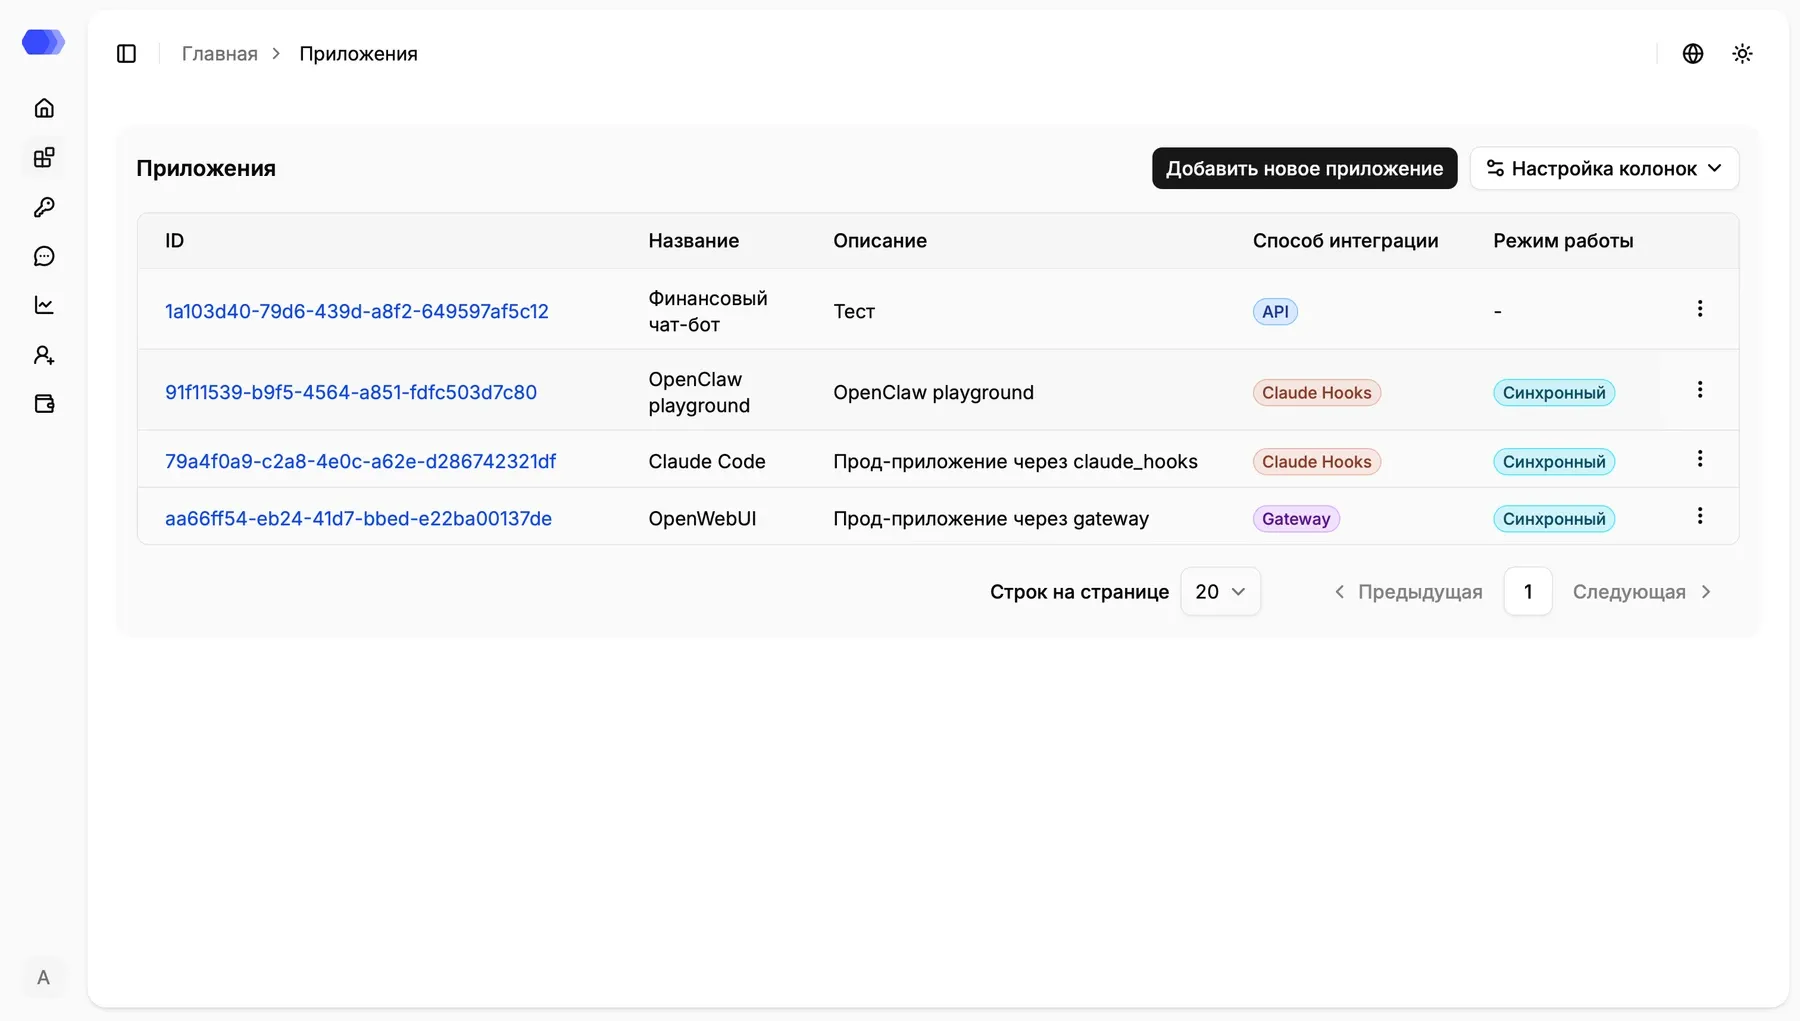Open the wallet sidebar icon
This screenshot has height=1021, width=1800.
click(44, 404)
